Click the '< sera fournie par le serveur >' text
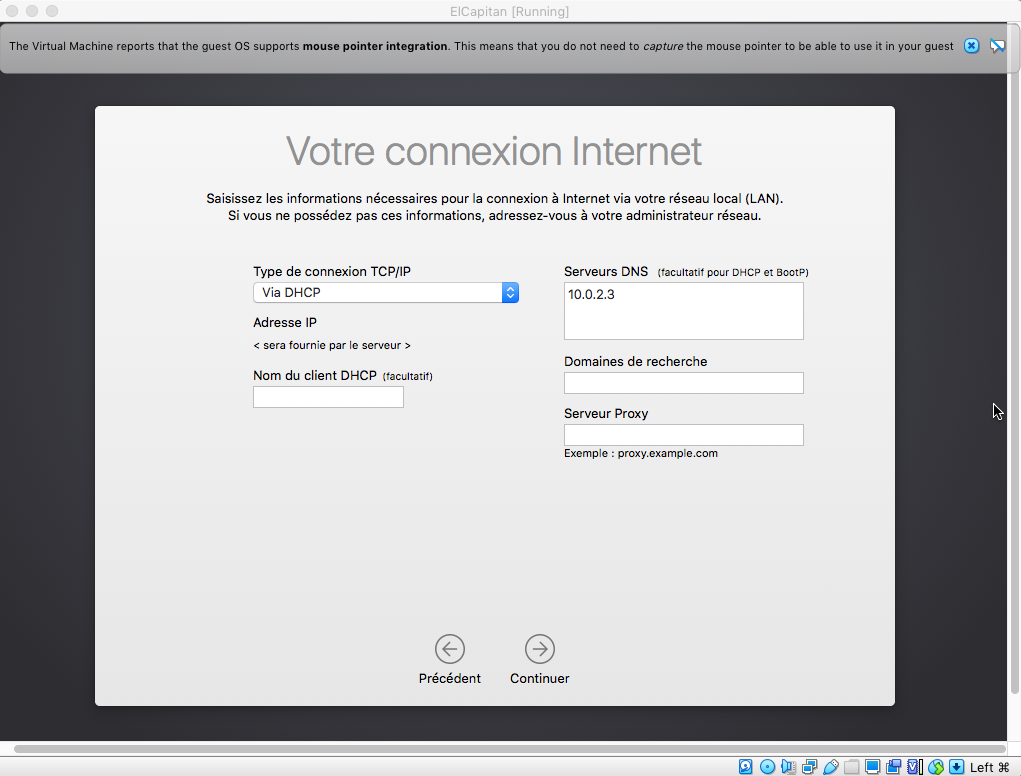 click(332, 345)
